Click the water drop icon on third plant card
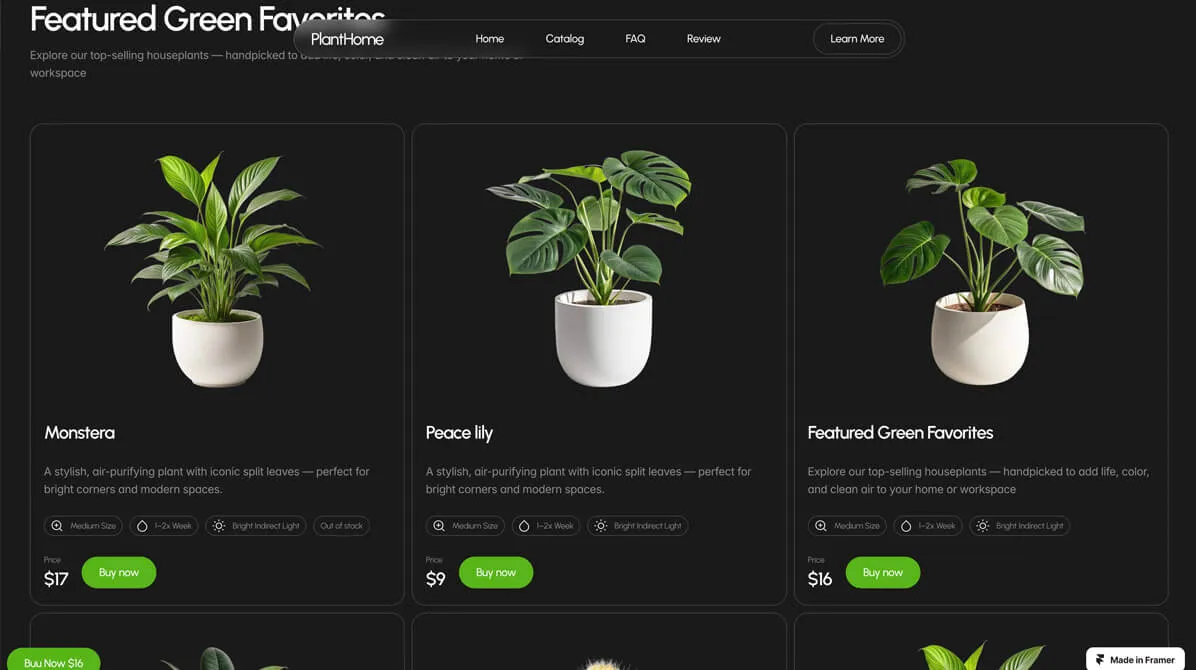Image resolution: width=1196 pixels, height=670 pixels. (x=906, y=526)
